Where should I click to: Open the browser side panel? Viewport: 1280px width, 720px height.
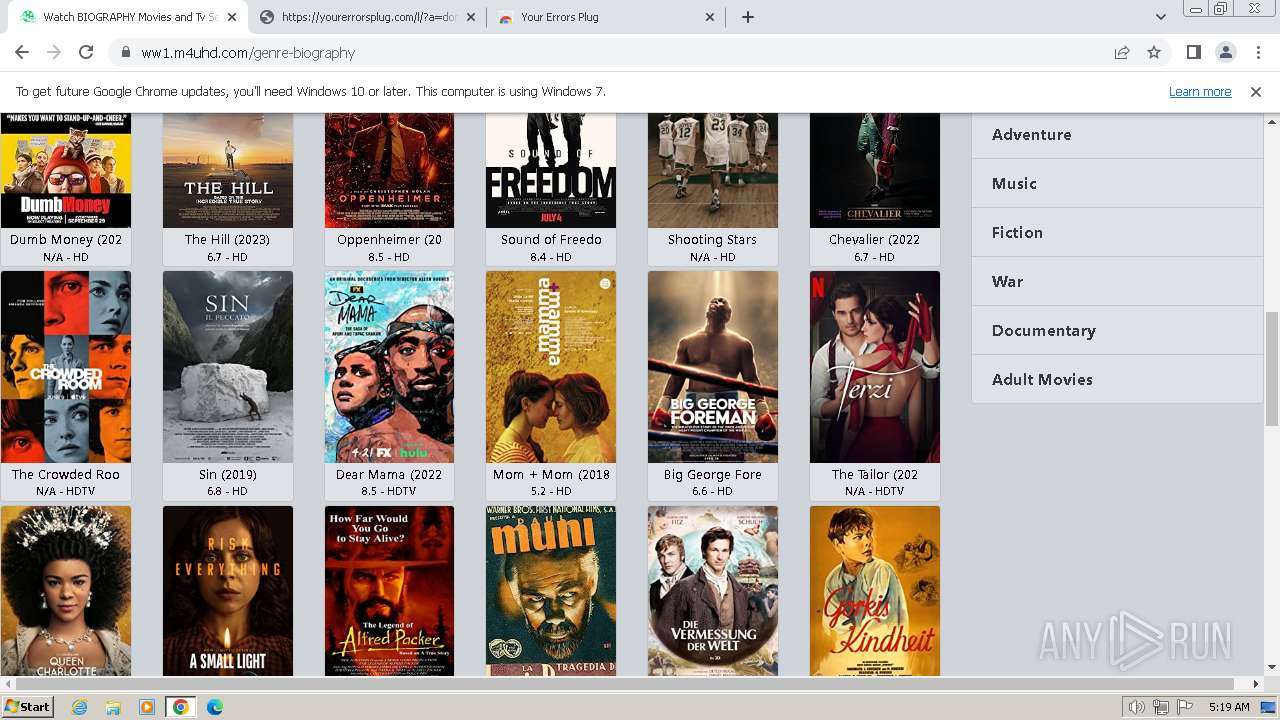click(1193, 53)
